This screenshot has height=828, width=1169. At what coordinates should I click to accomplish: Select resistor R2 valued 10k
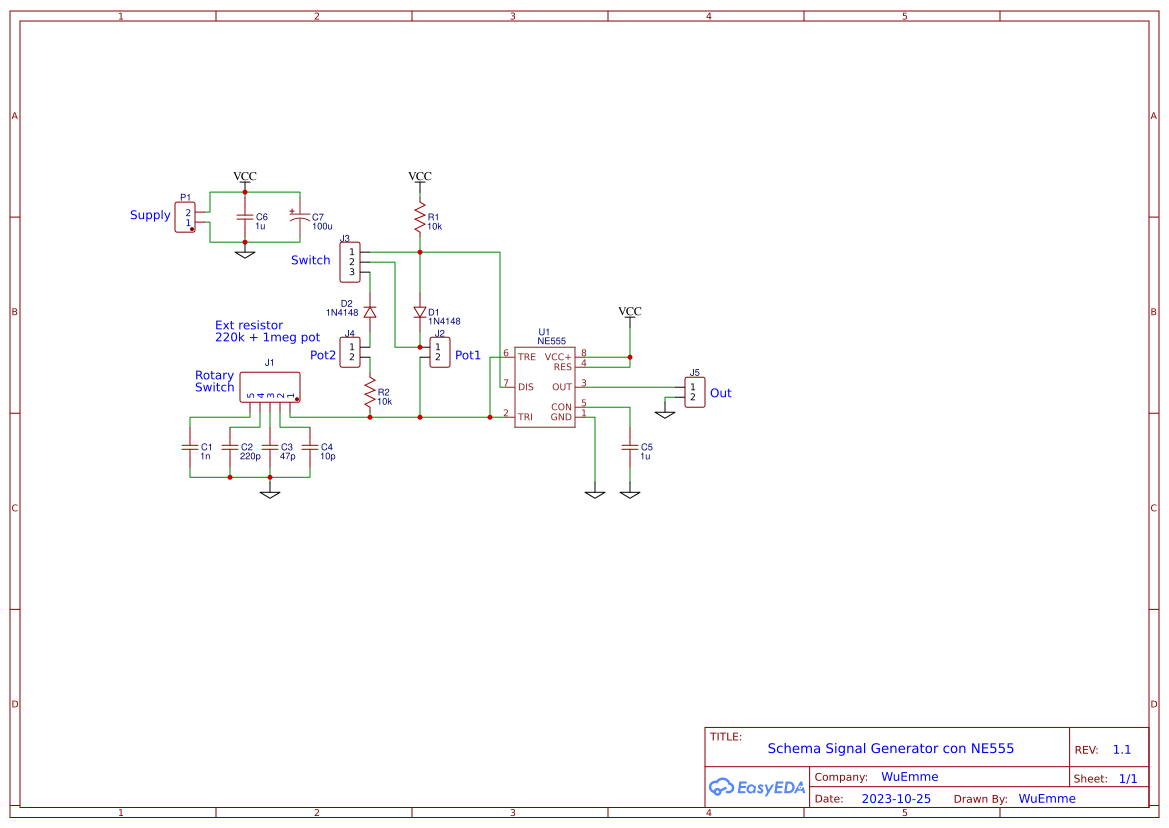coord(368,394)
